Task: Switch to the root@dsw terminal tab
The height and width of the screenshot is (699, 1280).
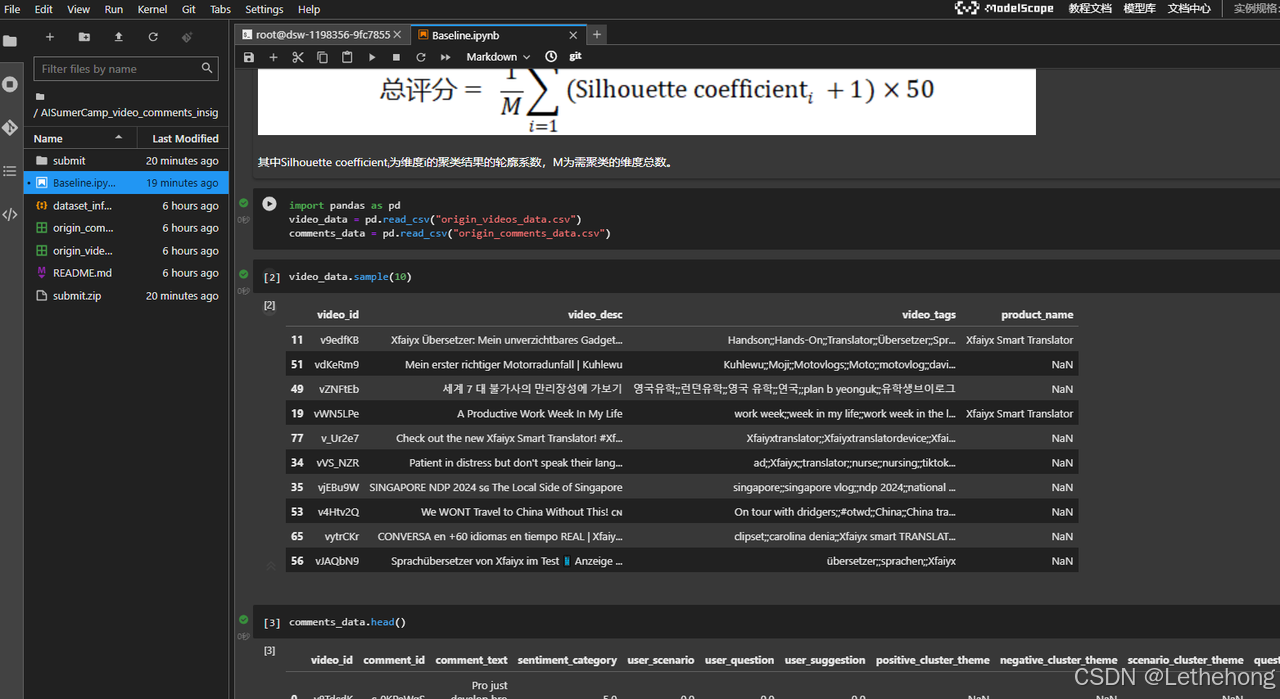Action: coord(322,34)
